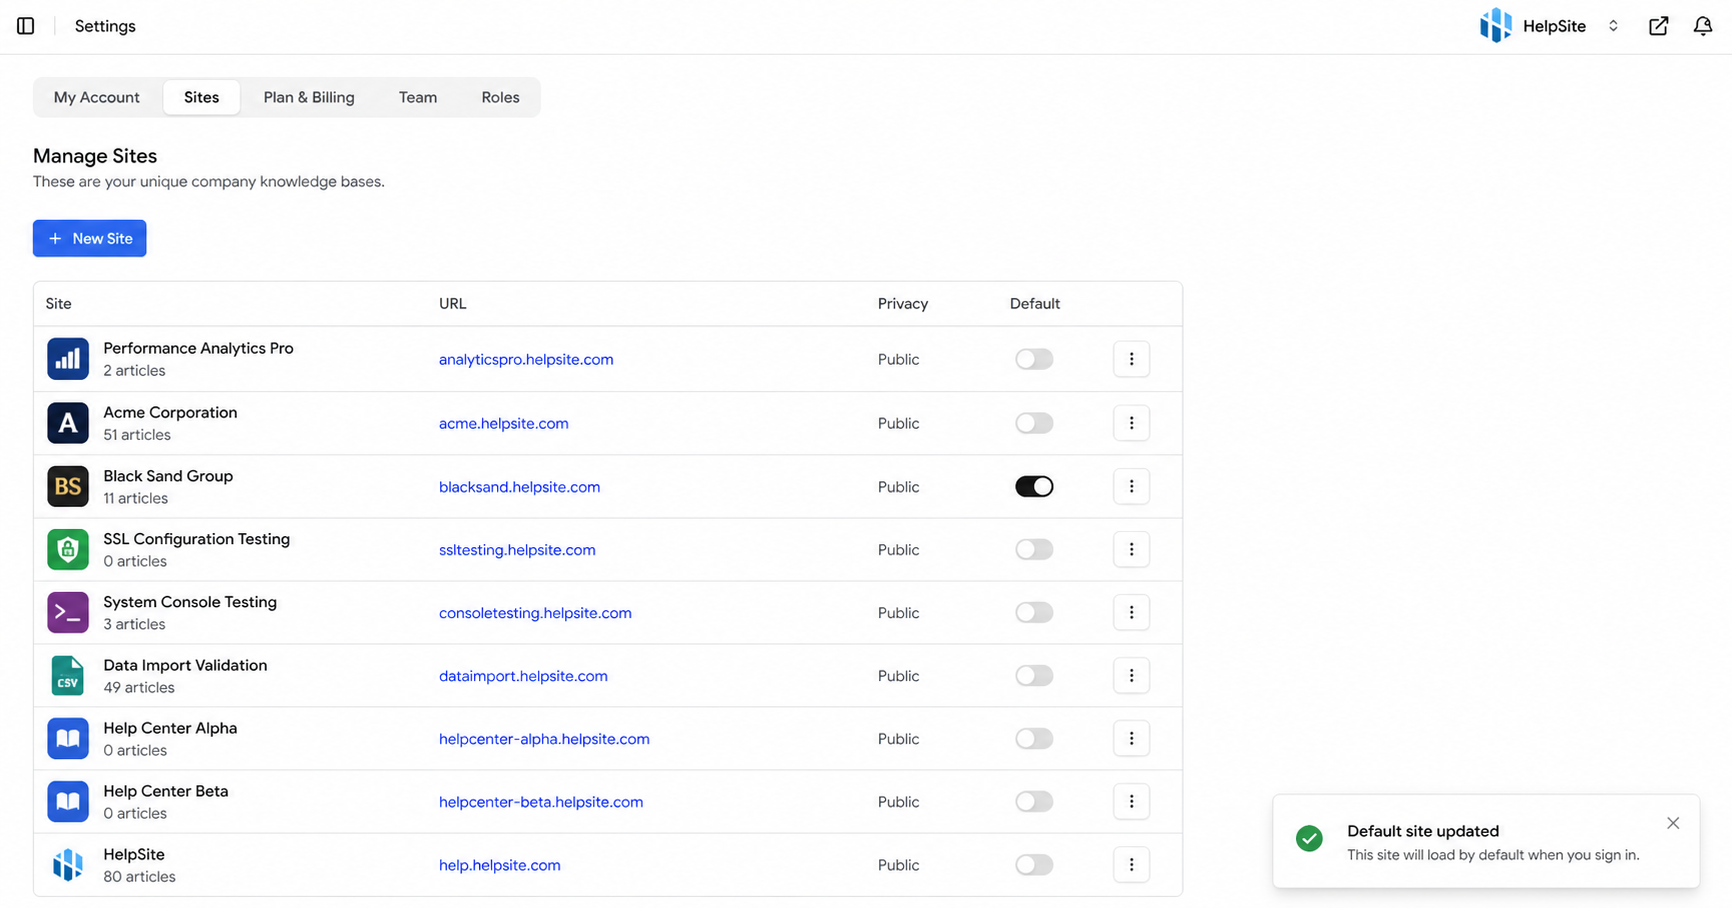
Task: Click the URL column header
Action: tap(453, 304)
